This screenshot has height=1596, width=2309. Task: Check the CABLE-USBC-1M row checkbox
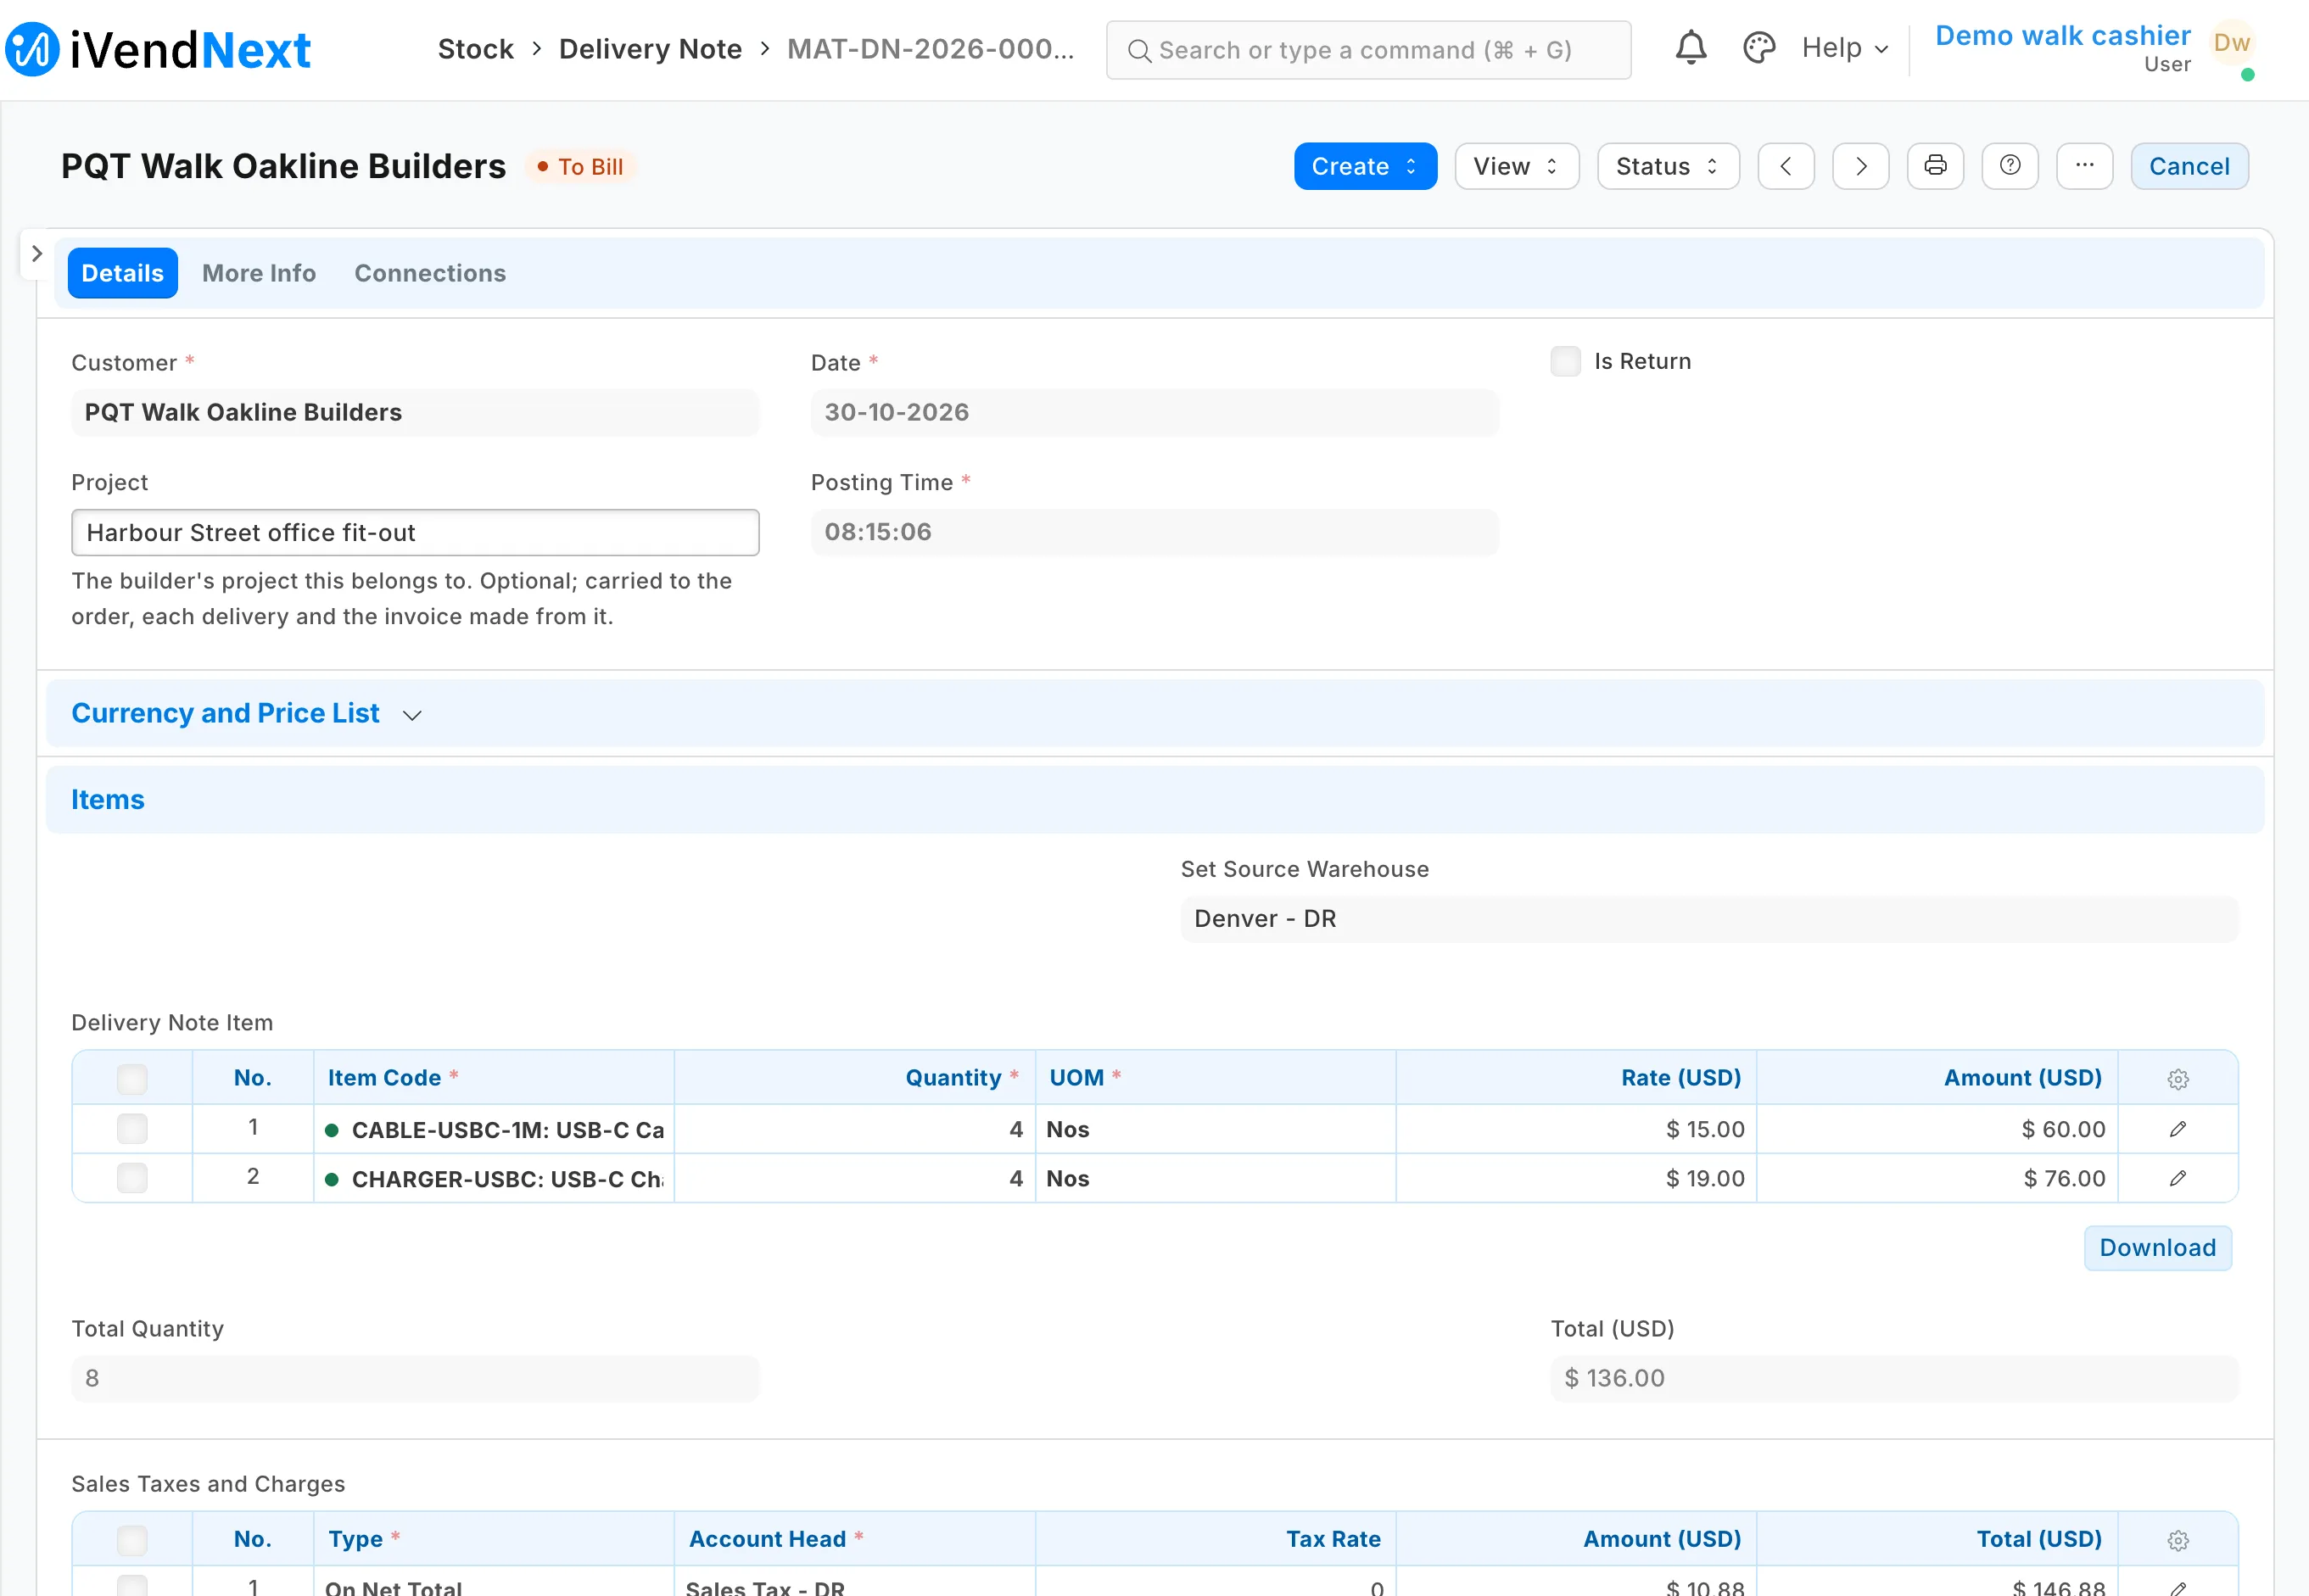[x=132, y=1129]
